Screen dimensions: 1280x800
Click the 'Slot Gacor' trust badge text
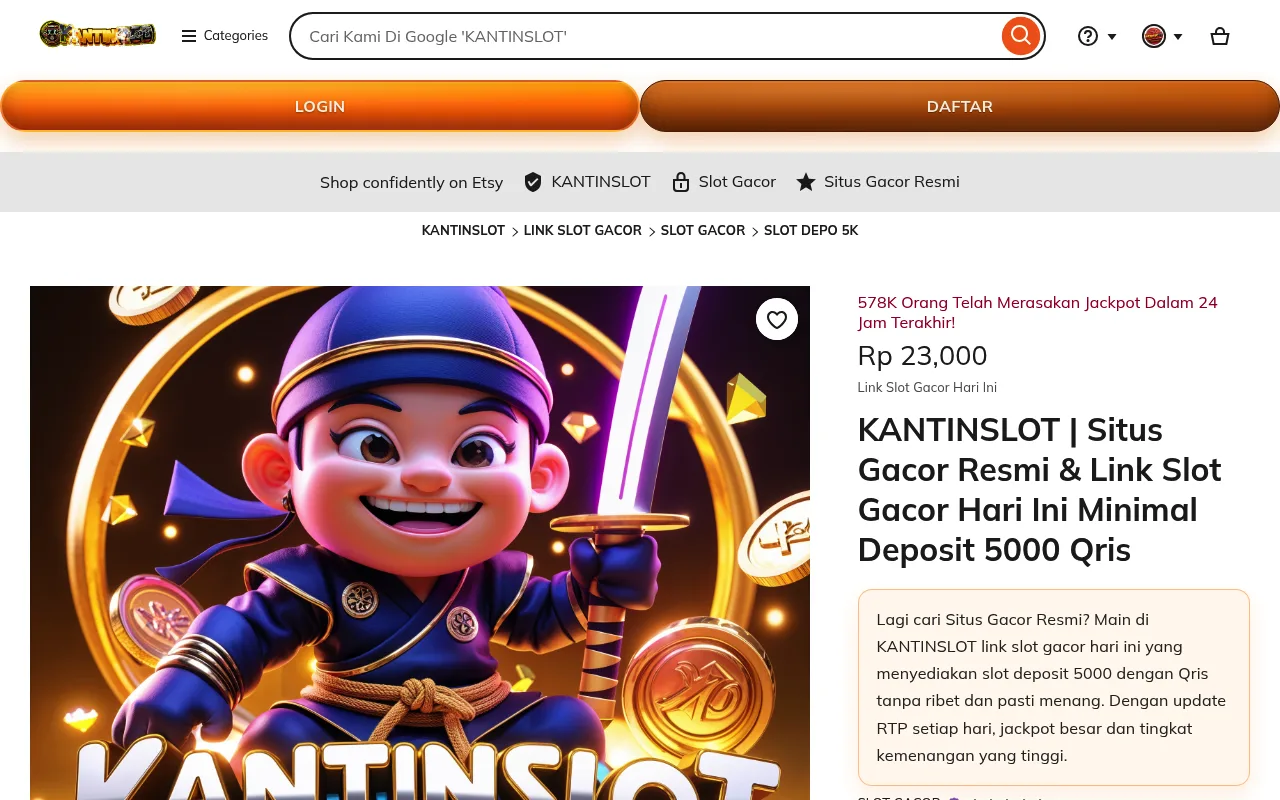point(737,181)
